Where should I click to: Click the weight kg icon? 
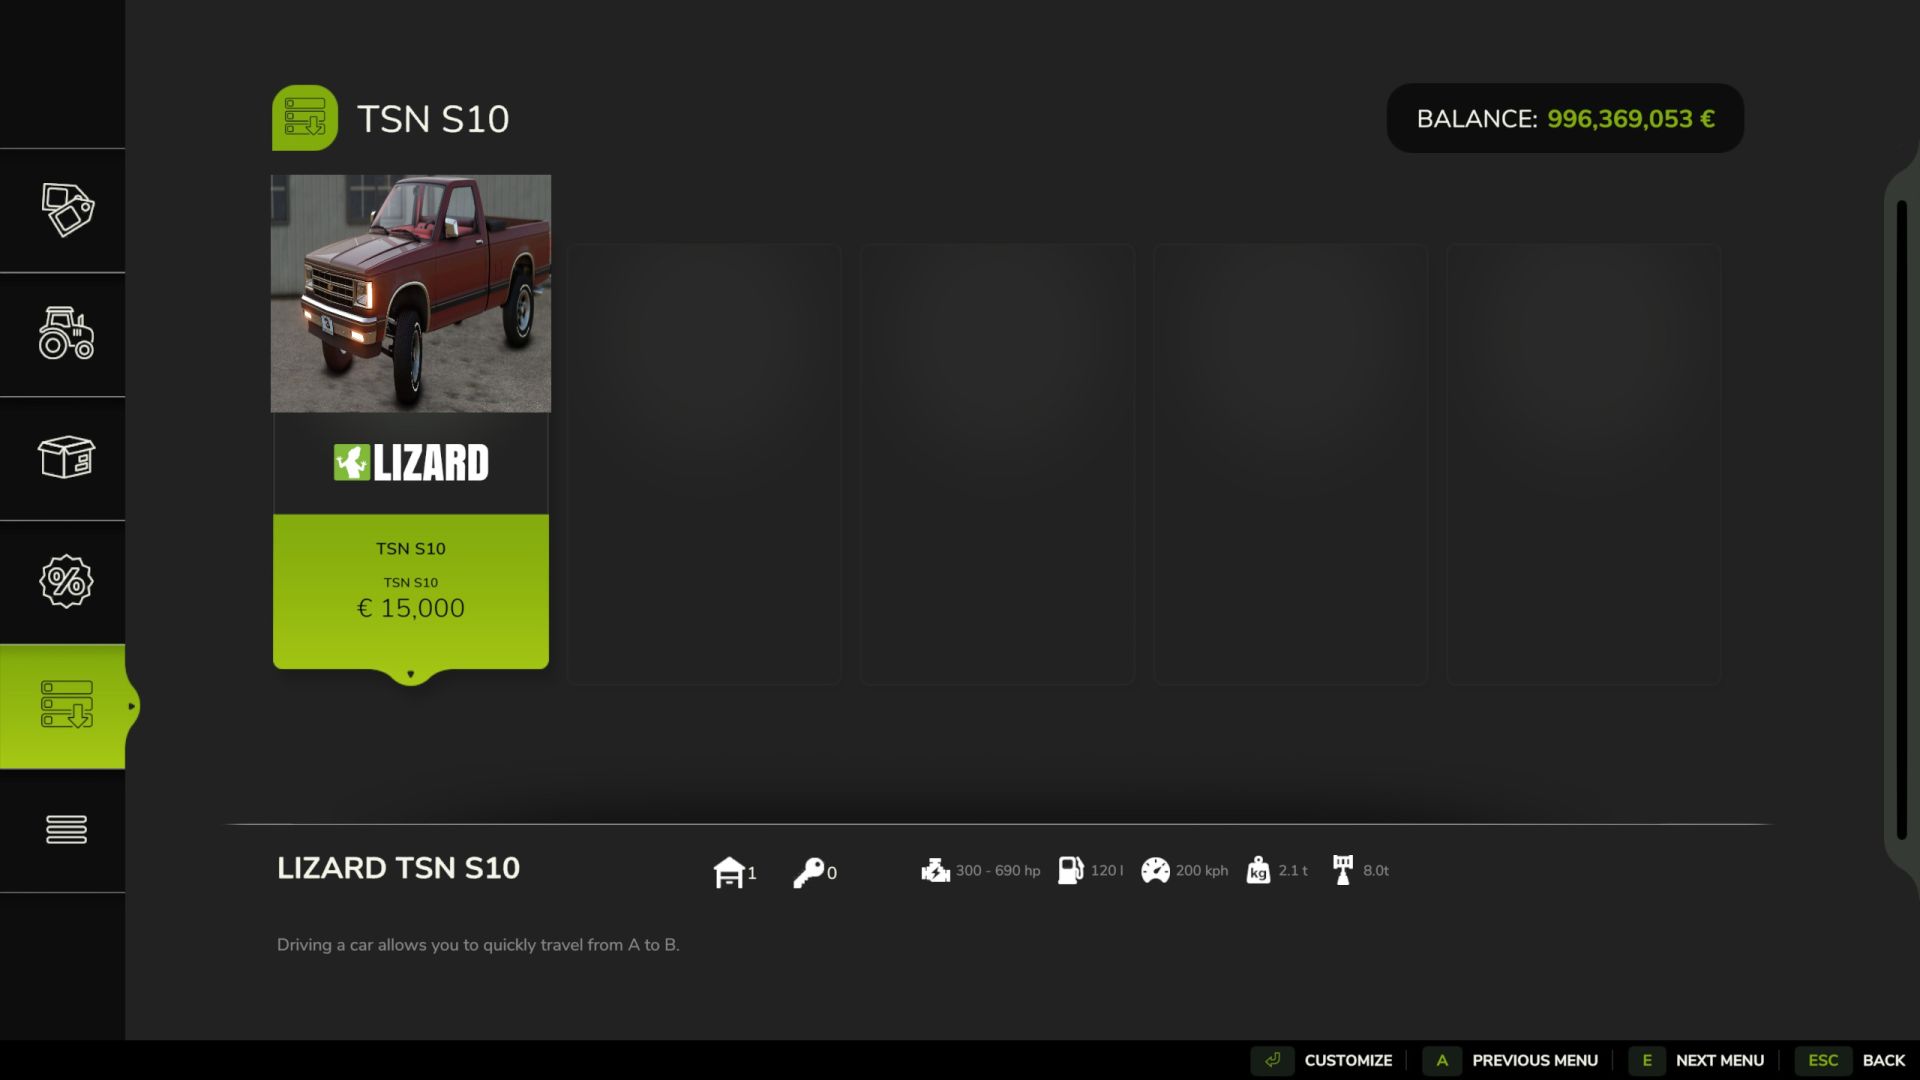pyautogui.click(x=1258, y=870)
